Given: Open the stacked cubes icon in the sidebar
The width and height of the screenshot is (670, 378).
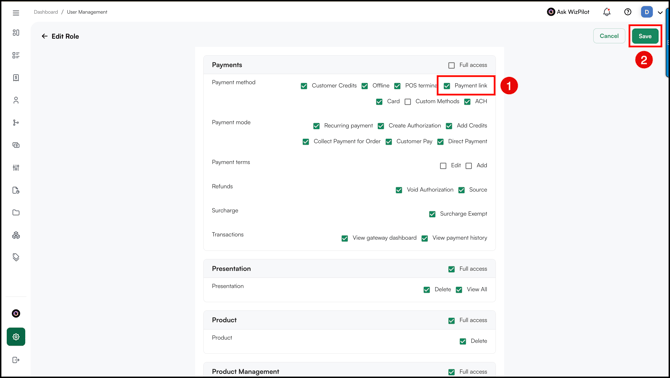Looking at the screenshot, I should pos(16,235).
